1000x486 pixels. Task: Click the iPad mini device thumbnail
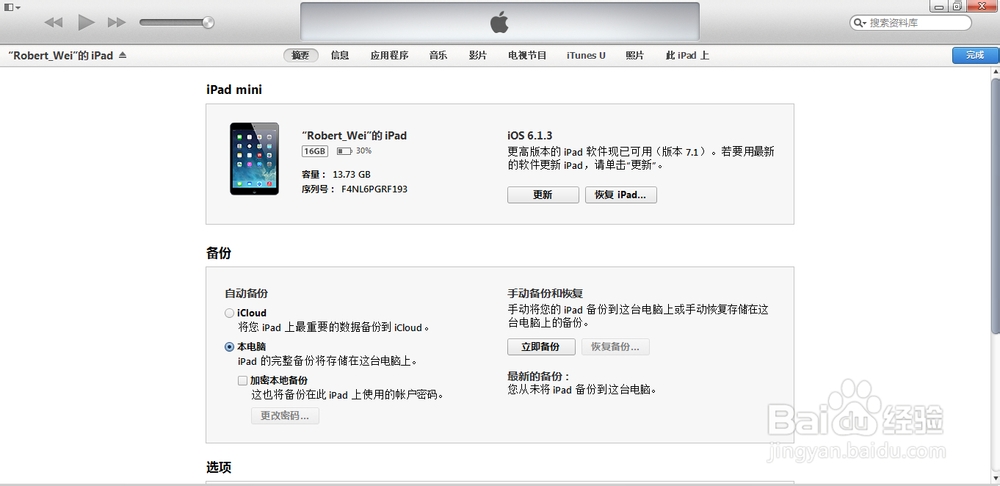254,159
